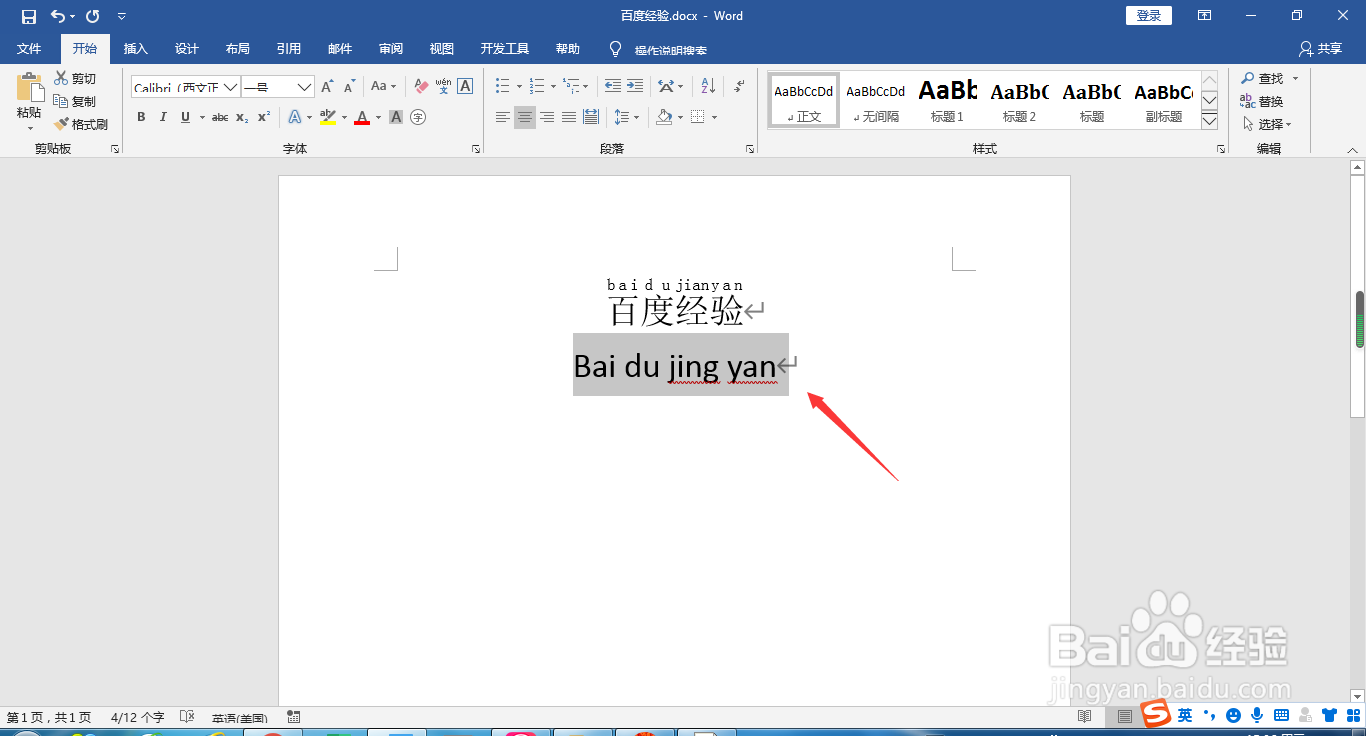Open line spacing dropdown
Screen dimensions: 1366x736
(x=626, y=117)
